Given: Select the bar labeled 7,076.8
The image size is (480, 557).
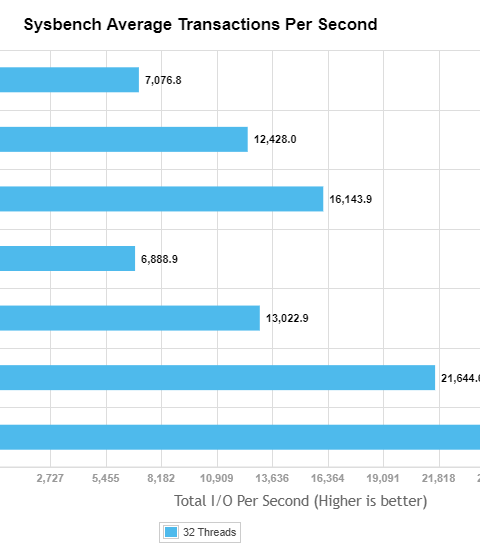Looking at the screenshot, I should pyautogui.click(x=69, y=80).
